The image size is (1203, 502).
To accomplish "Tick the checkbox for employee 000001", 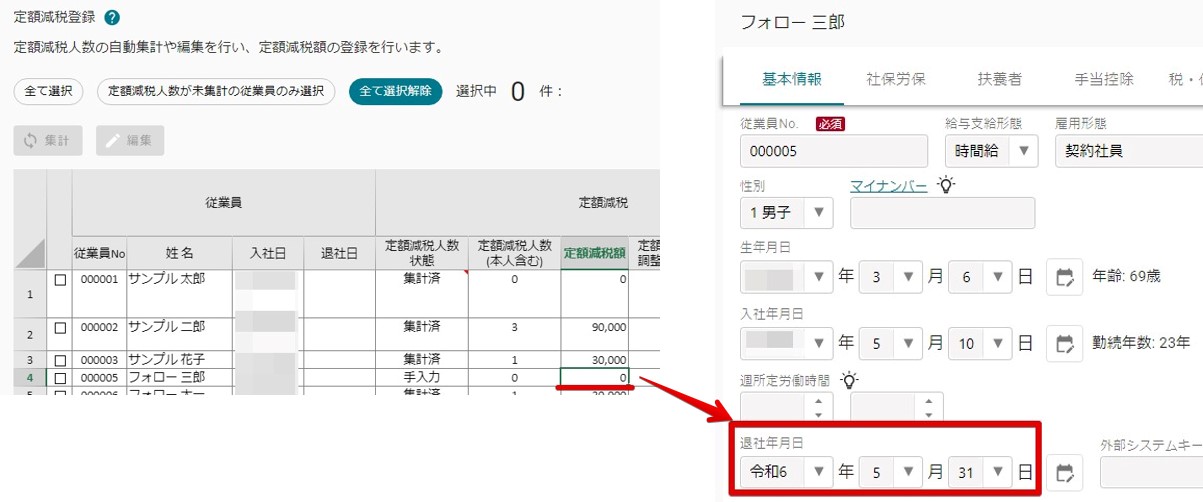I will (x=60, y=280).
